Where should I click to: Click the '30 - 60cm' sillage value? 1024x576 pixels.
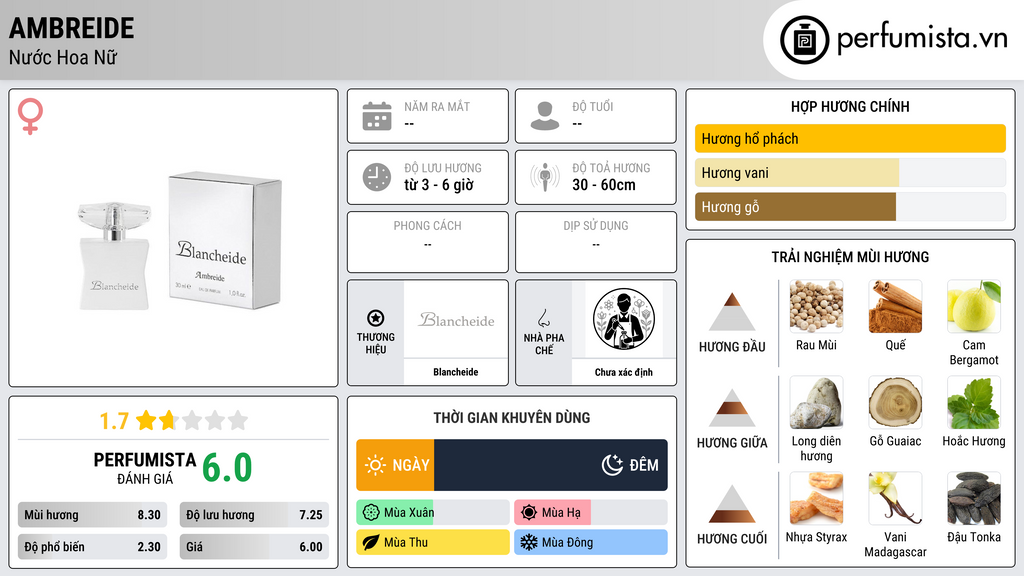coord(604,185)
